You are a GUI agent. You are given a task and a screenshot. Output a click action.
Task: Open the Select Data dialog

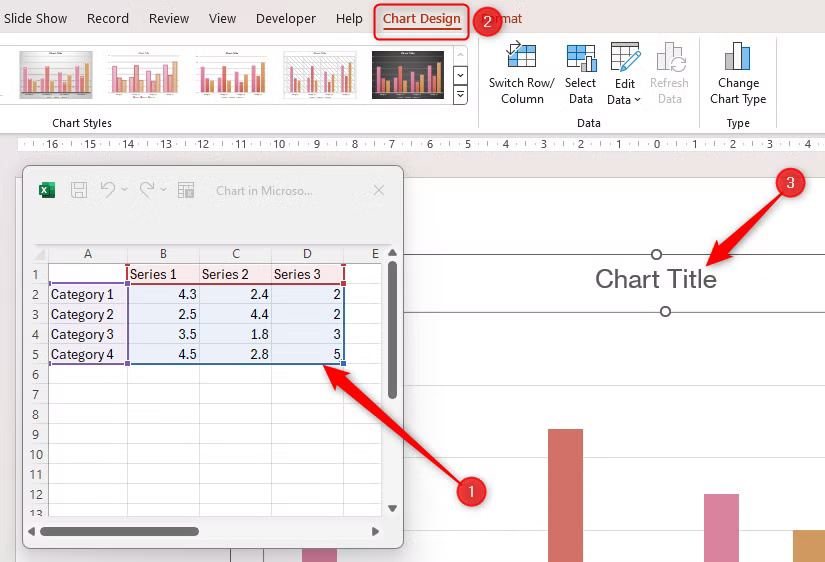[x=581, y=74]
